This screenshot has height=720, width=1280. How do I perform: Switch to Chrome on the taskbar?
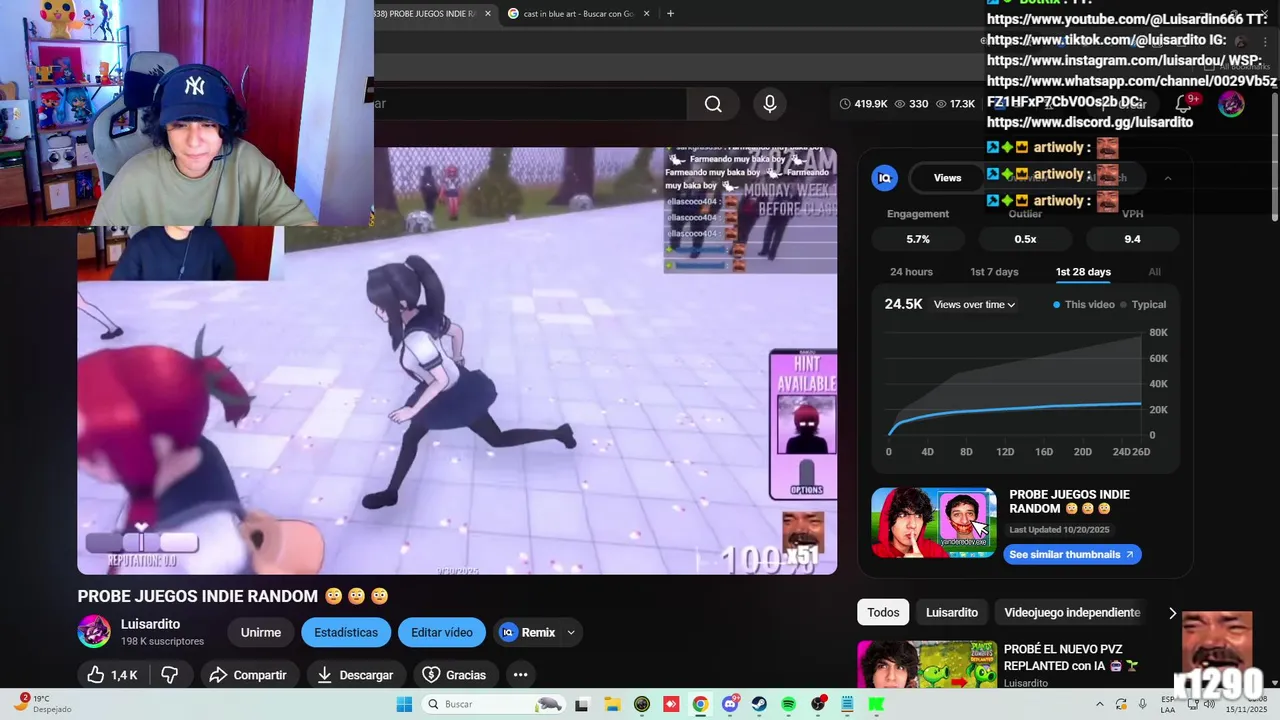700,704
